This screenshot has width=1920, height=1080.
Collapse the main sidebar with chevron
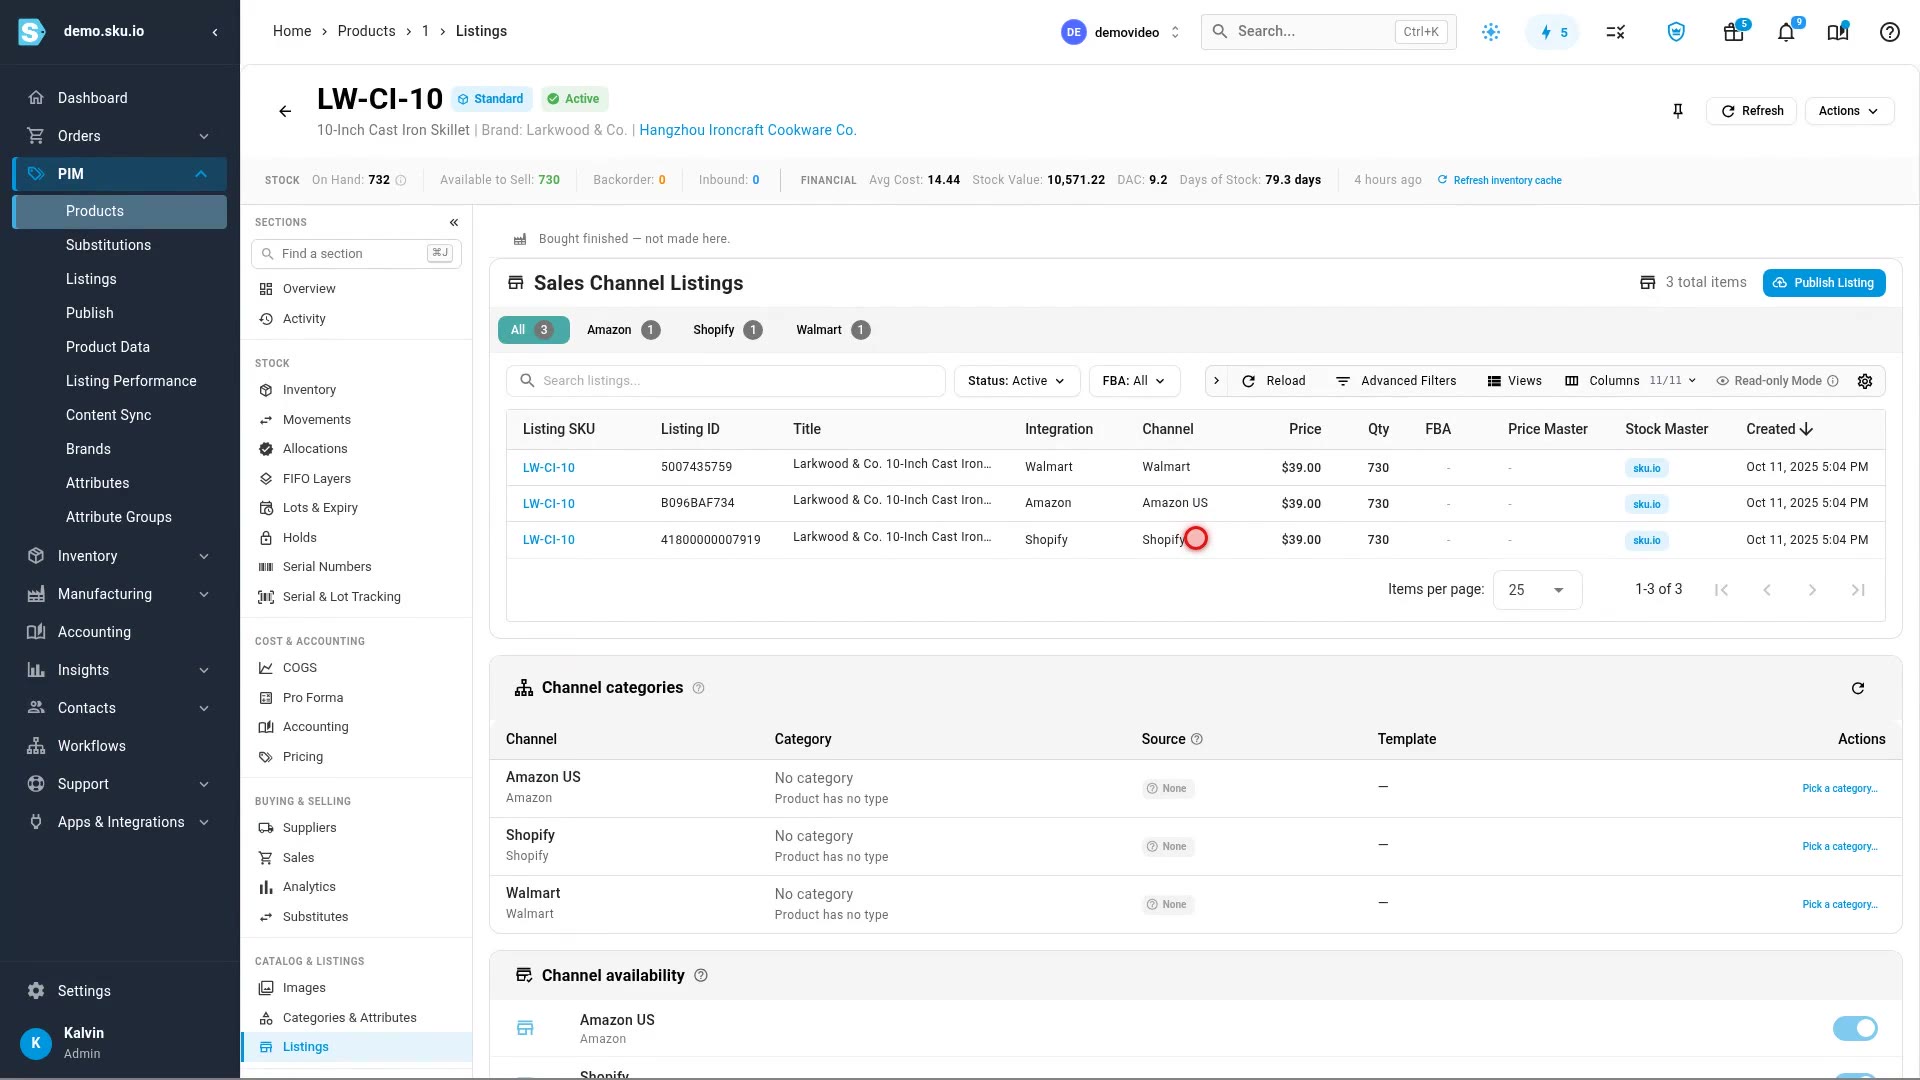point(215,32)
